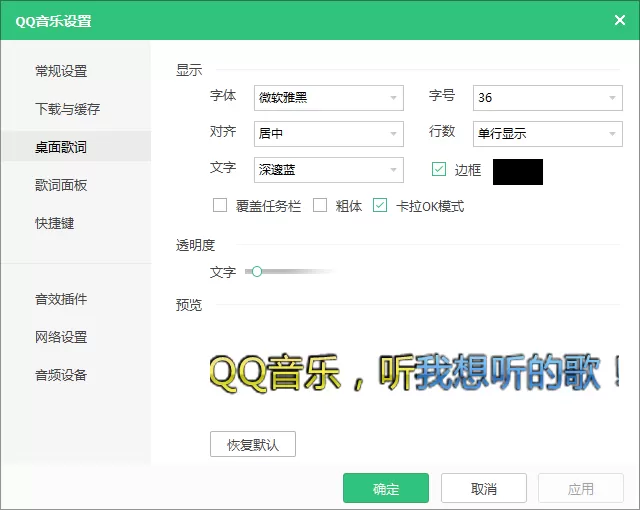
Task: Confirm settings with 确定 button
Action: [x=386, y=488]
